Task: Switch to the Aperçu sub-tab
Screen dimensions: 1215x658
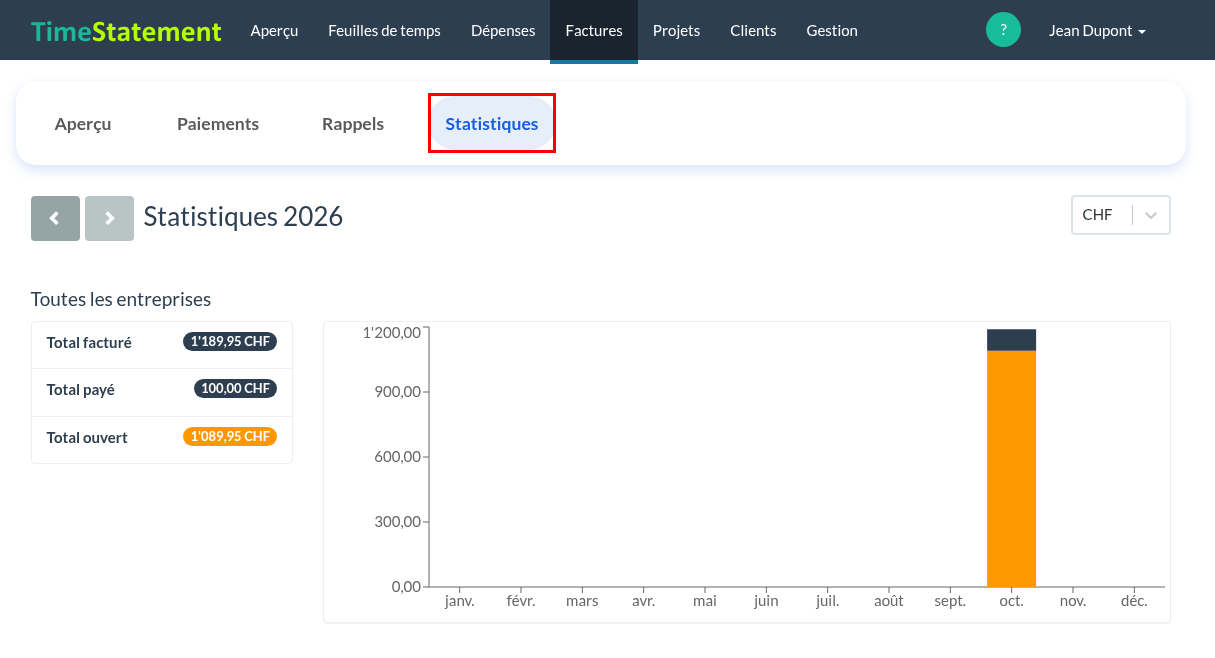Action: point(83,124)
